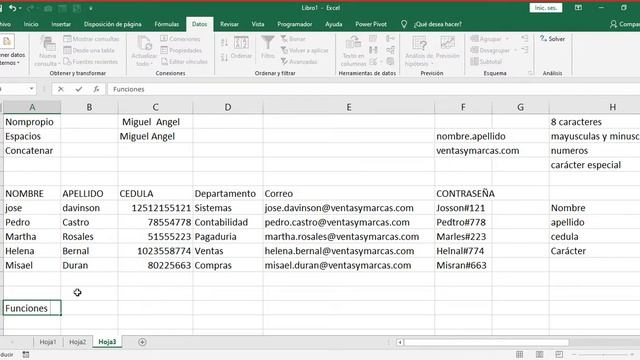
Task: Switch to the Page Break Preview icon
Action: pos(559,355)
